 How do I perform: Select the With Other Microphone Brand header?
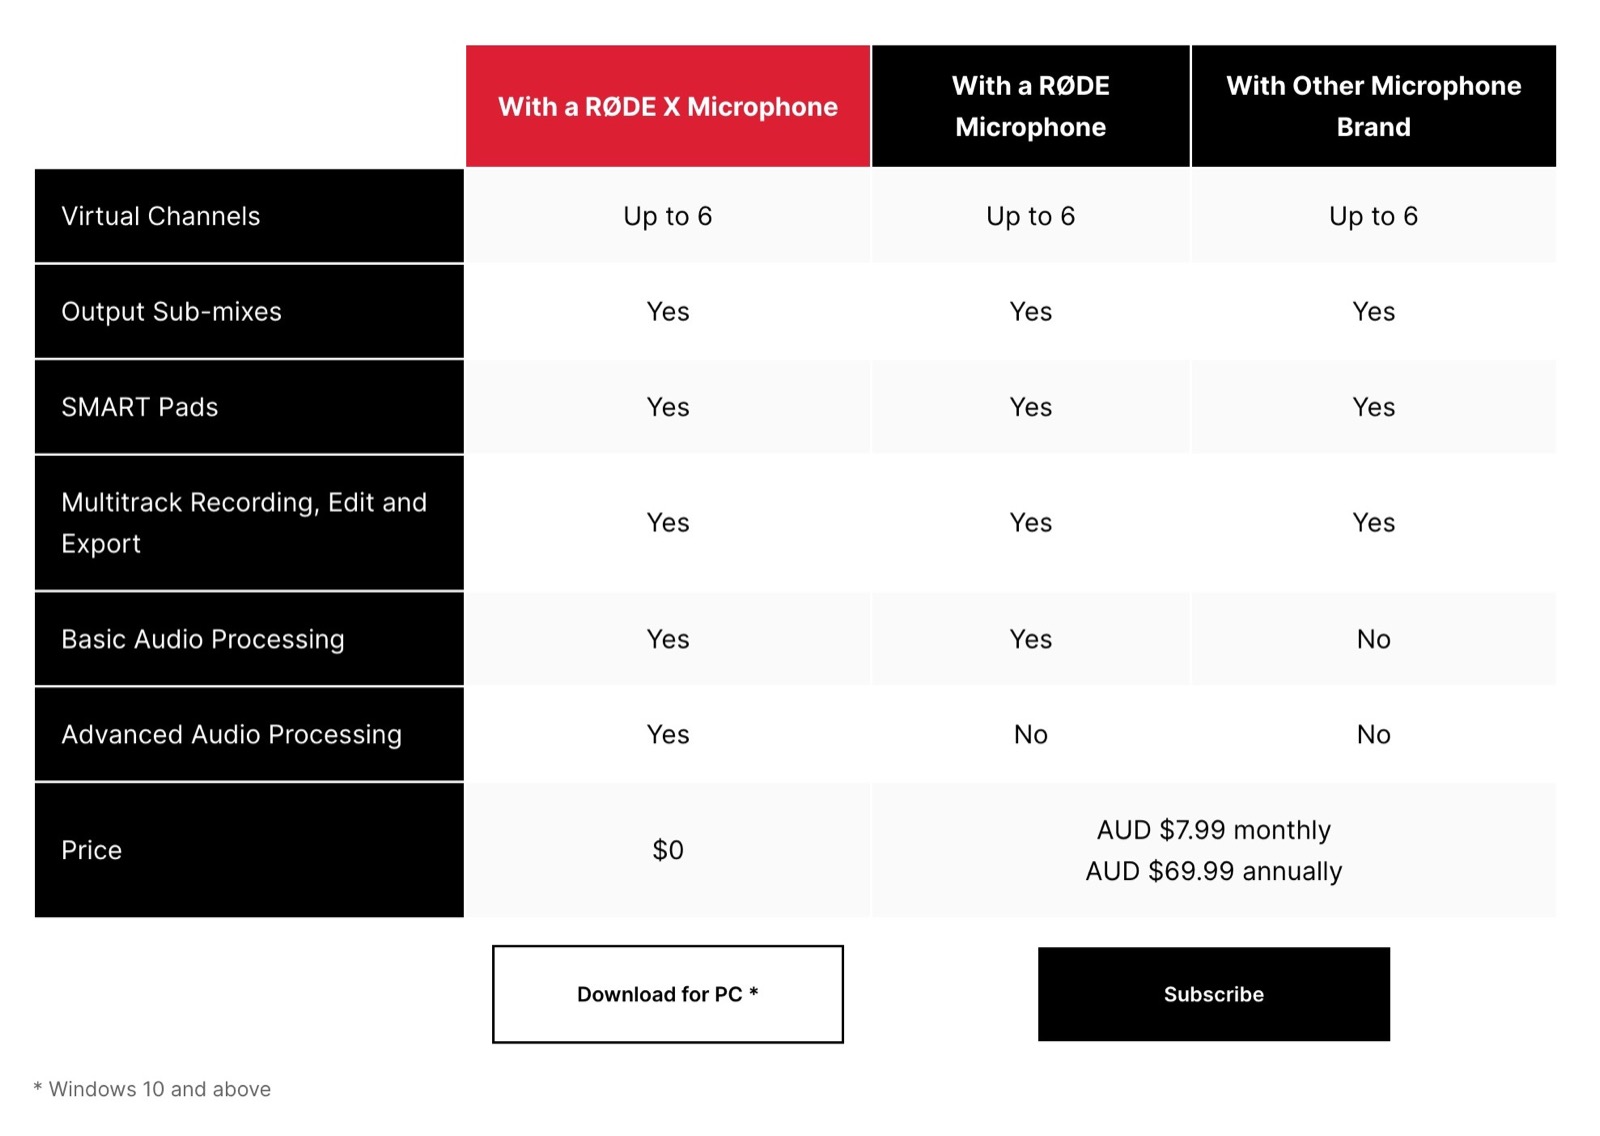pyautogui.click(x=1373, y=106)
